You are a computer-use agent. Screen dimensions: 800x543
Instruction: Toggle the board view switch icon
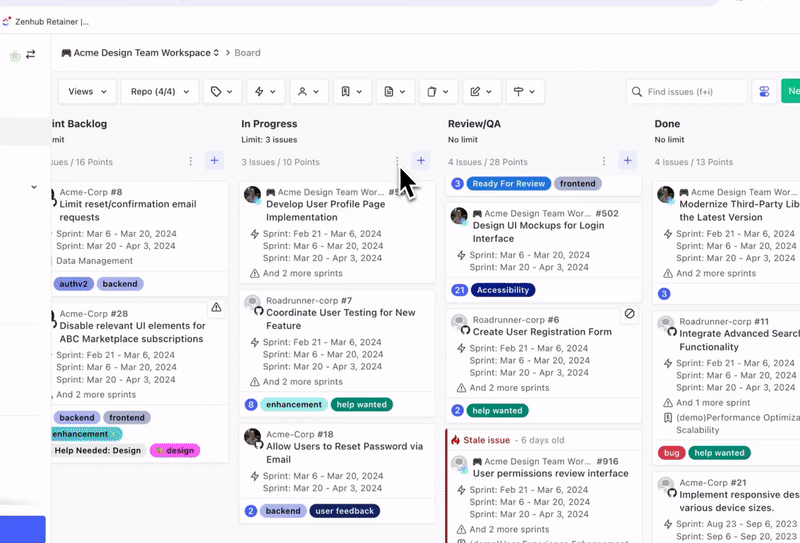click(x=764, y=91)
